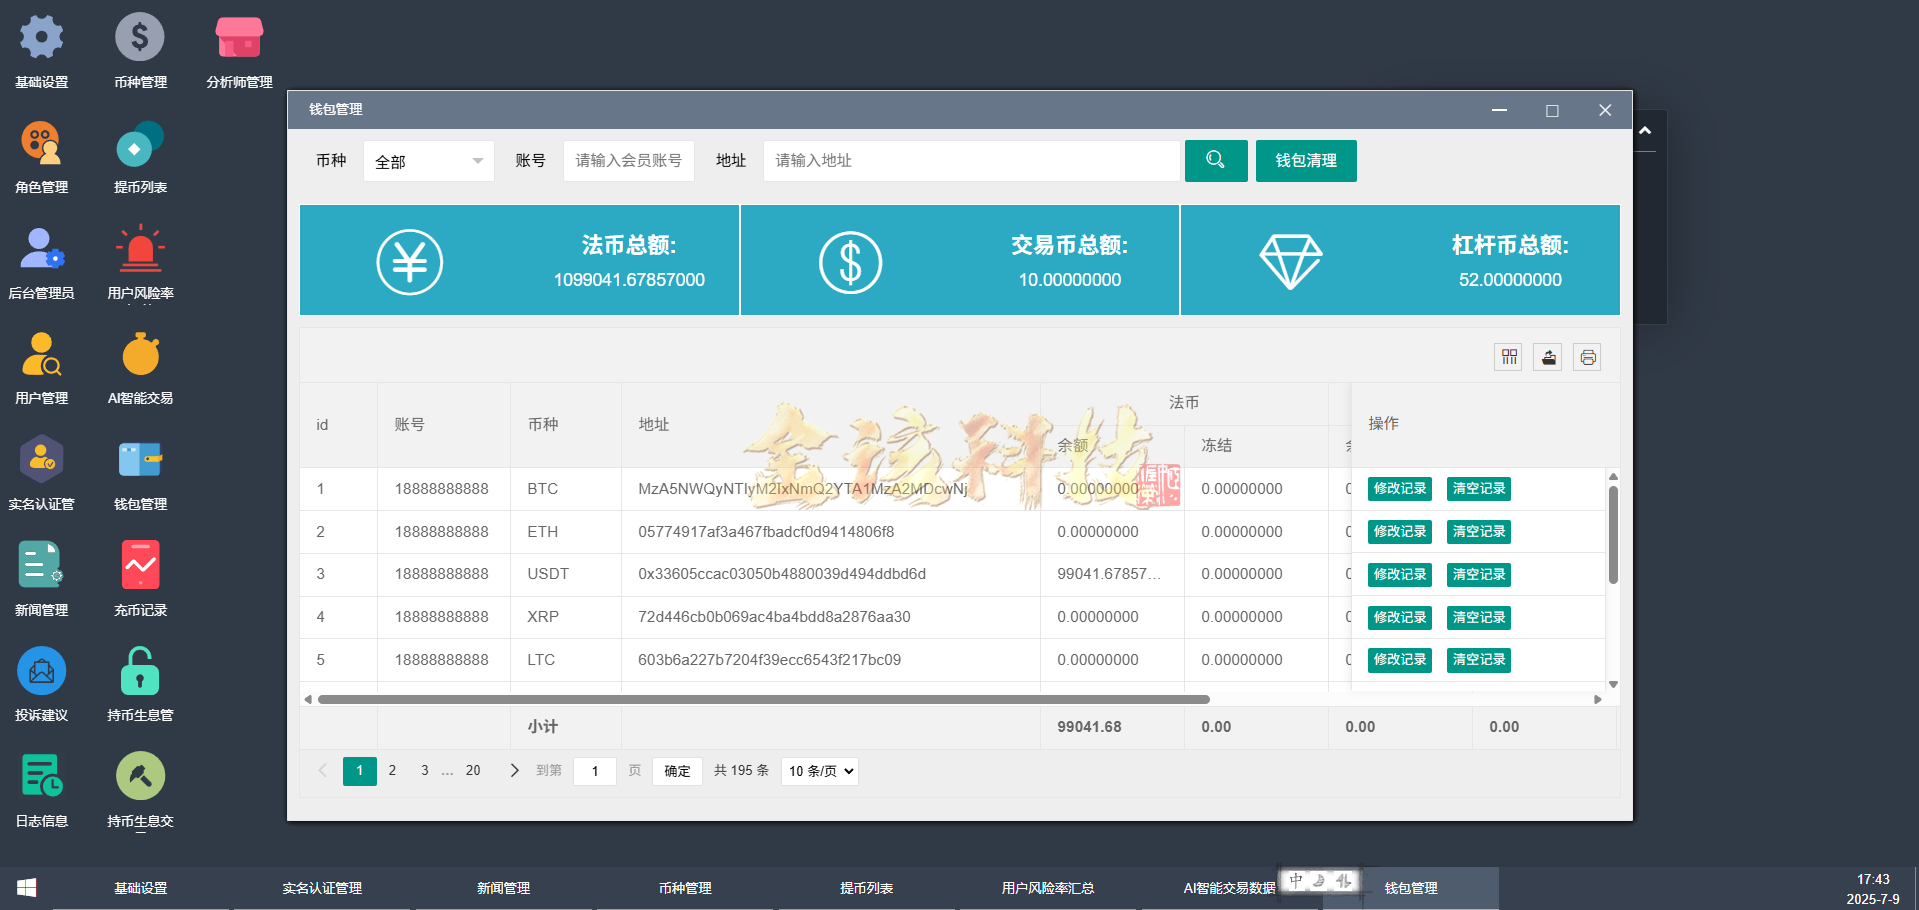
Task: Switch to the 提币列表 taskbar item
Action: coord(866,887)
